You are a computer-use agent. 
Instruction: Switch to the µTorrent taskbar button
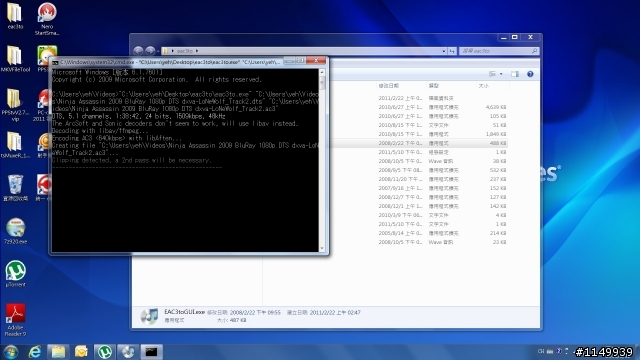104,352
